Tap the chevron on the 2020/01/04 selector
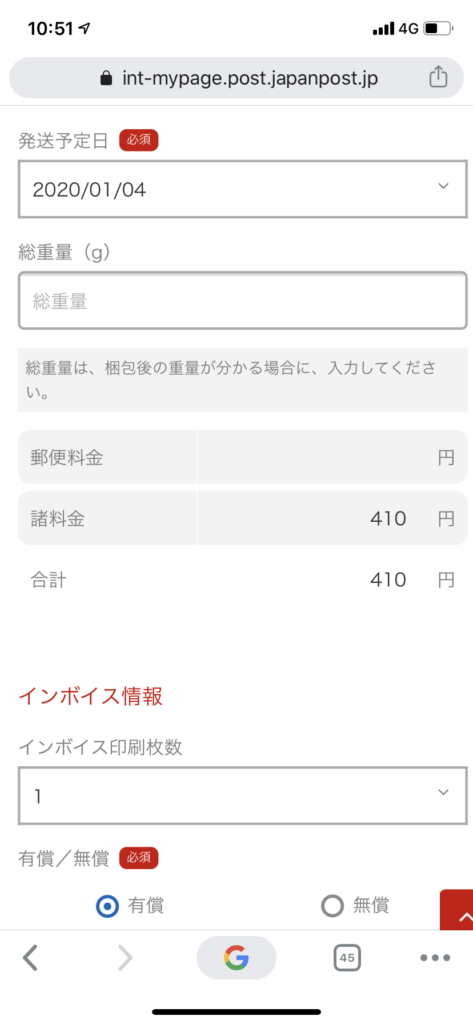This screenshot has width=473, height=1024. [x=444, y=186]
